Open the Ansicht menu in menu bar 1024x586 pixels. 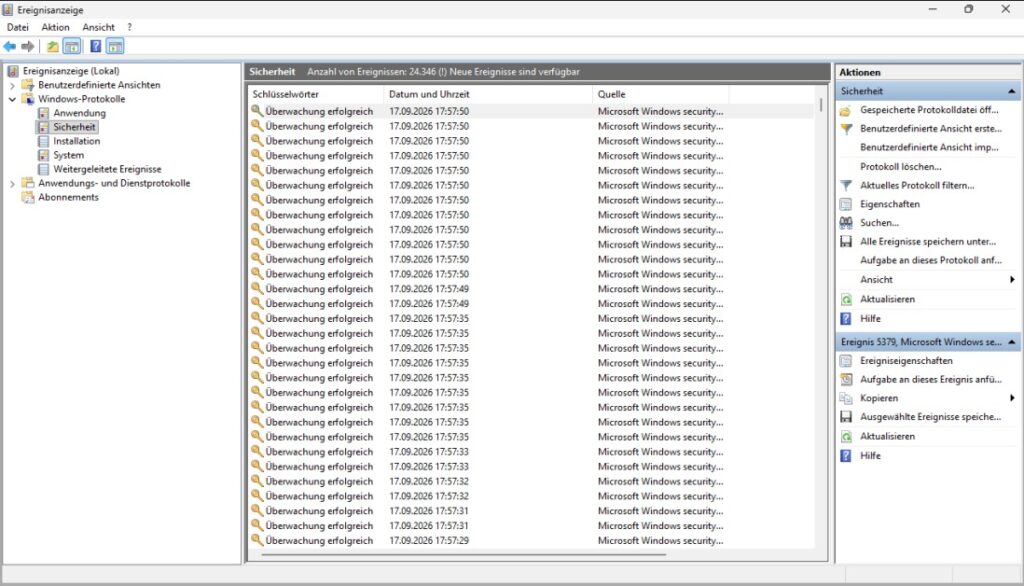pos(99,27)
